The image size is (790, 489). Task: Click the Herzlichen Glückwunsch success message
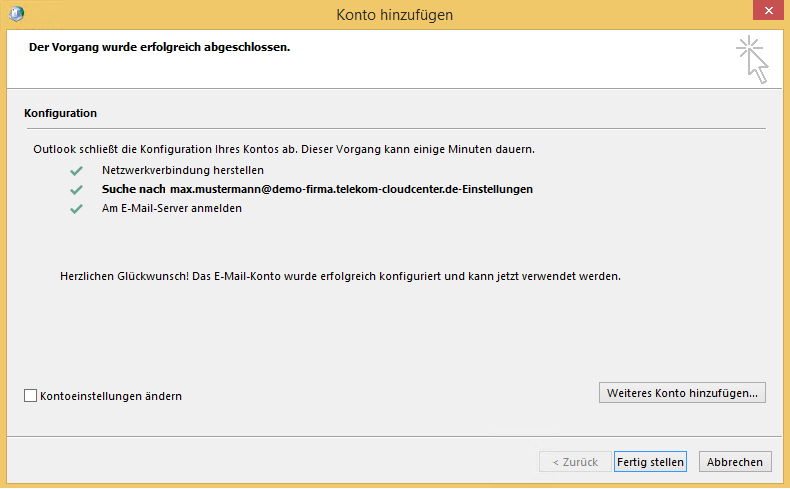click(x=341, y=275)
